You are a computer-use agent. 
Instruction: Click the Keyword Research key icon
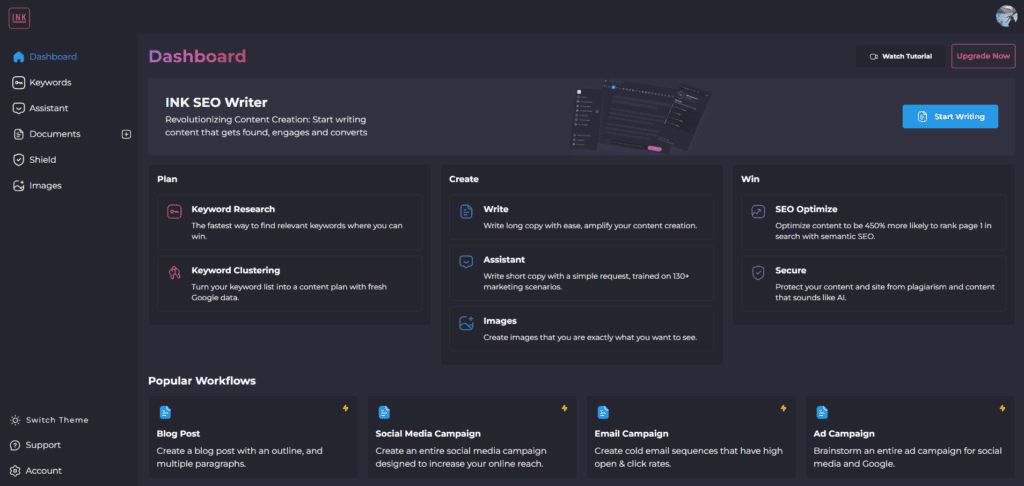(174, 211)
